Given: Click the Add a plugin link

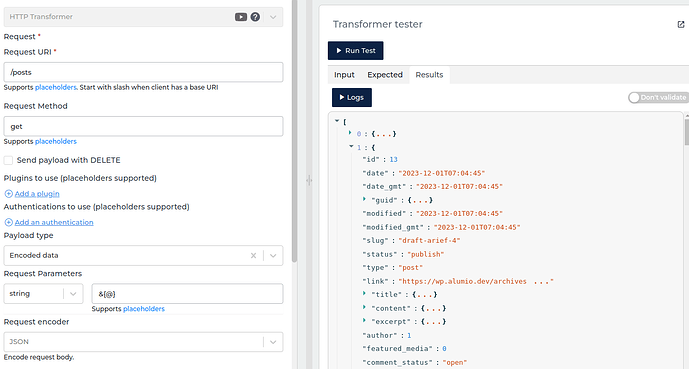Looking at the screenshot, I should click(37, 194).
